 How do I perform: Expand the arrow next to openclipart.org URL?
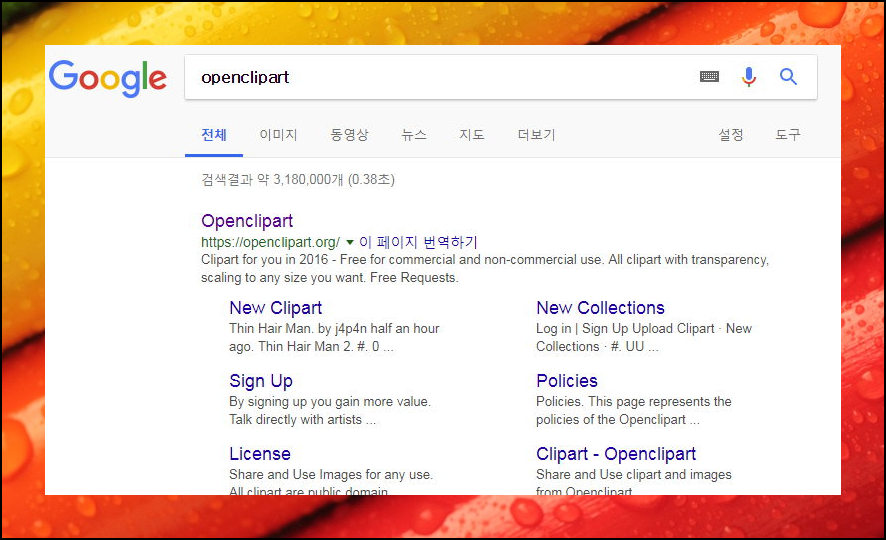pyautogui.click(x=350, y=242)
